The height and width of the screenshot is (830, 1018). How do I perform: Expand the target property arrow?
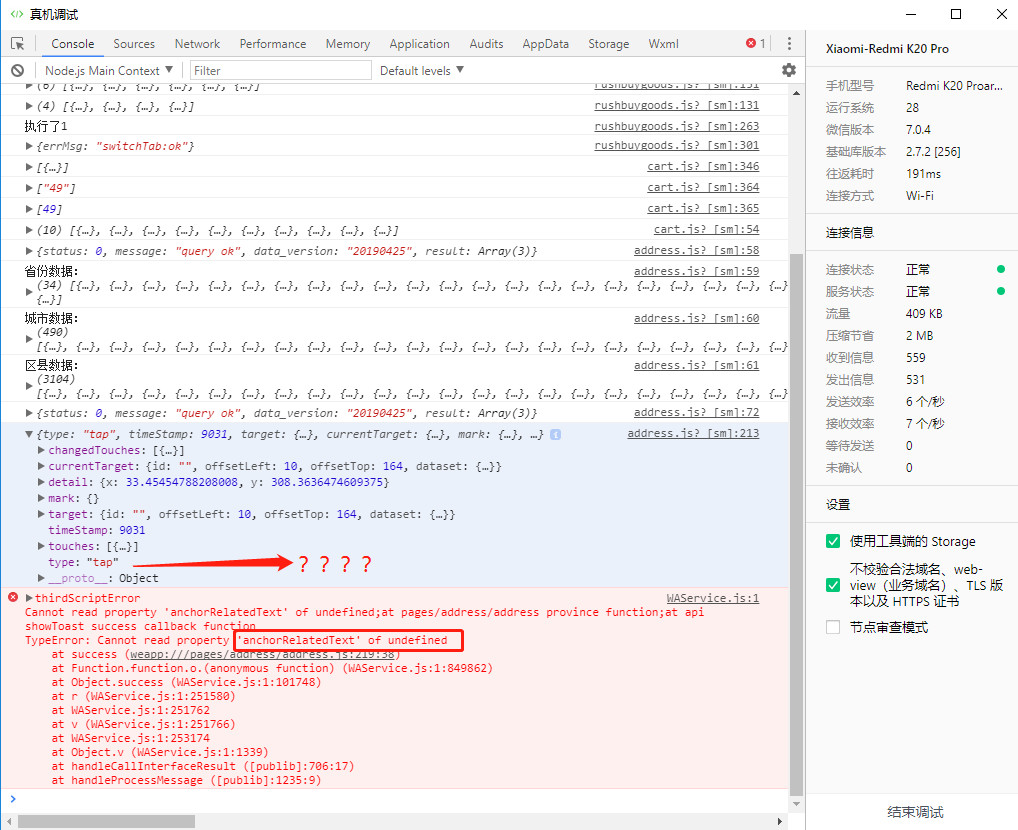42,514
